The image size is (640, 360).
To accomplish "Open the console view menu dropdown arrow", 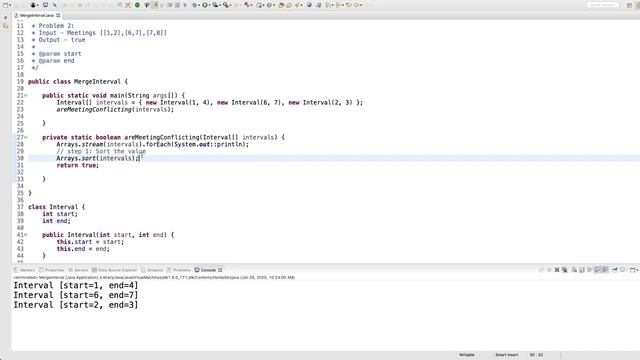I will (637, 270).
